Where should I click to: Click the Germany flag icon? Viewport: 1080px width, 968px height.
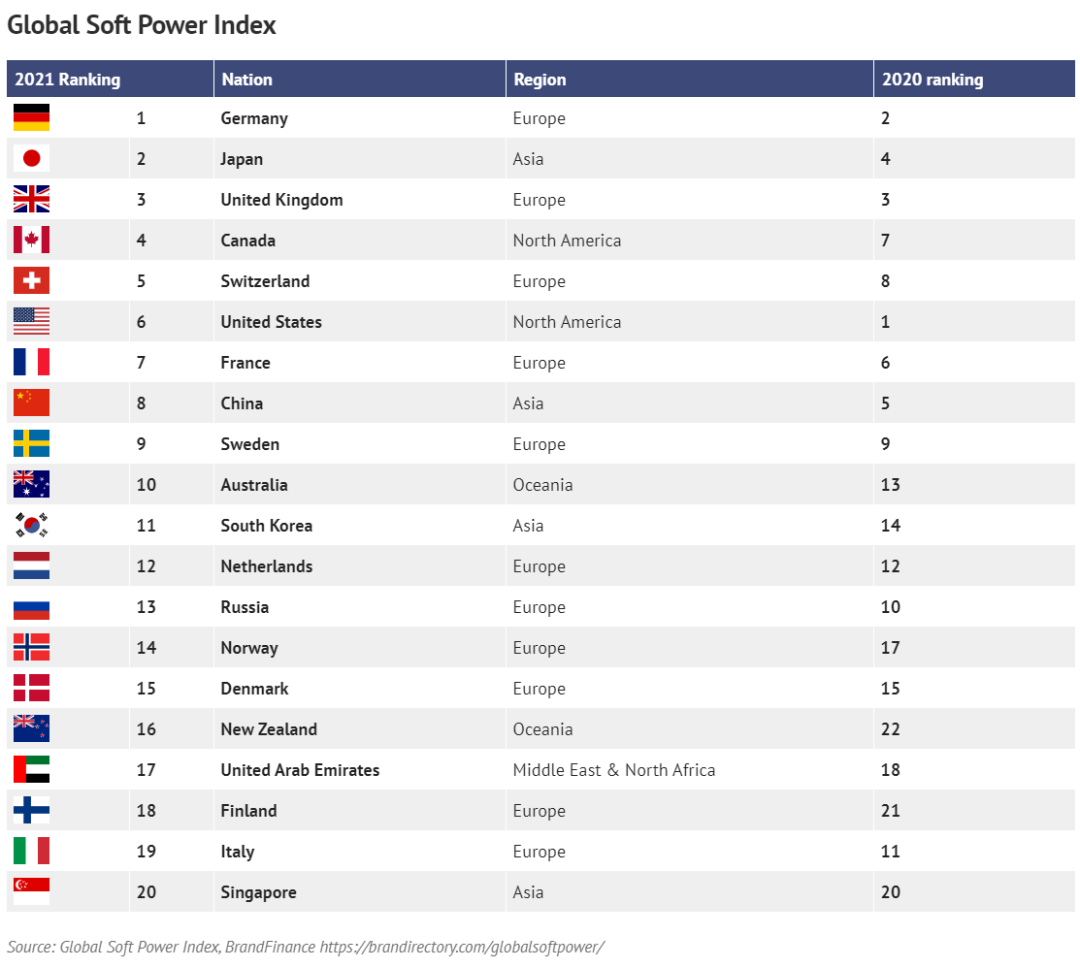pyautogui.click(x=32, y=118)
